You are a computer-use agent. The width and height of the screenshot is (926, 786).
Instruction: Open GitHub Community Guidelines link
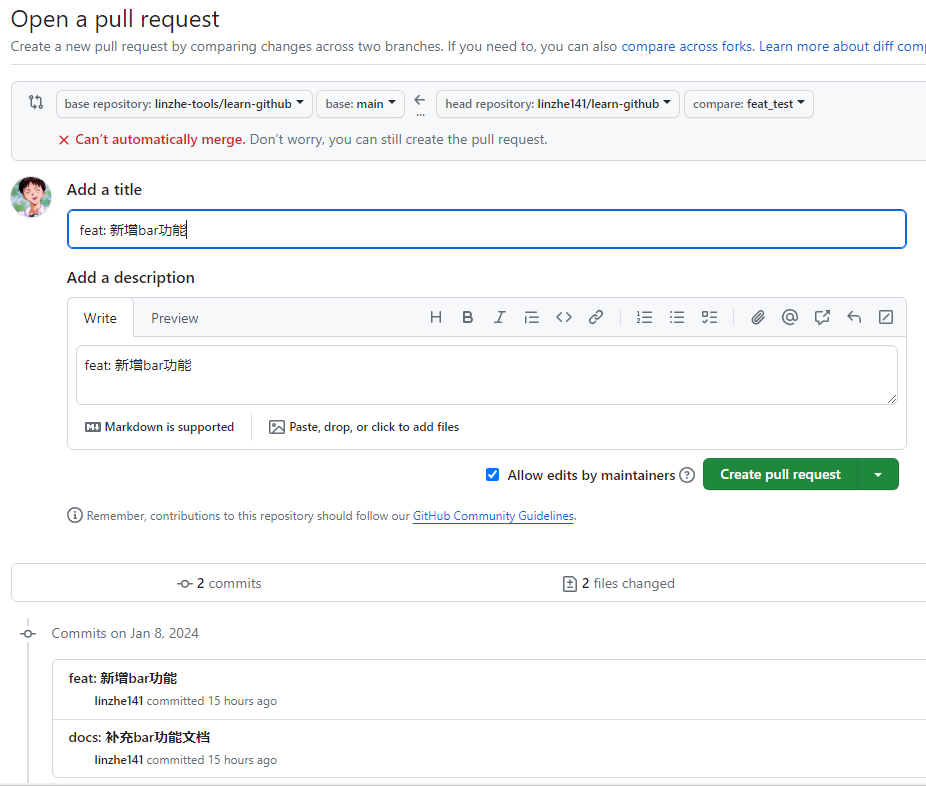coord(493,516)
